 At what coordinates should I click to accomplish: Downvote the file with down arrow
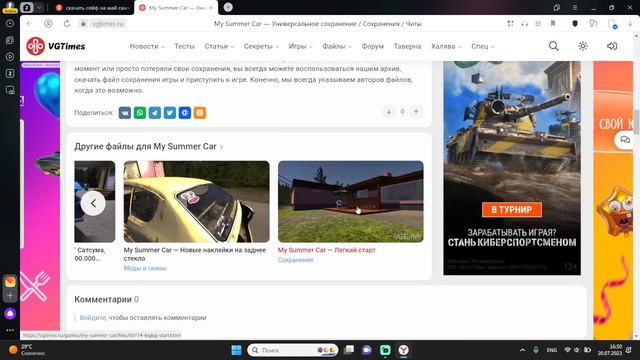[389, 112]
